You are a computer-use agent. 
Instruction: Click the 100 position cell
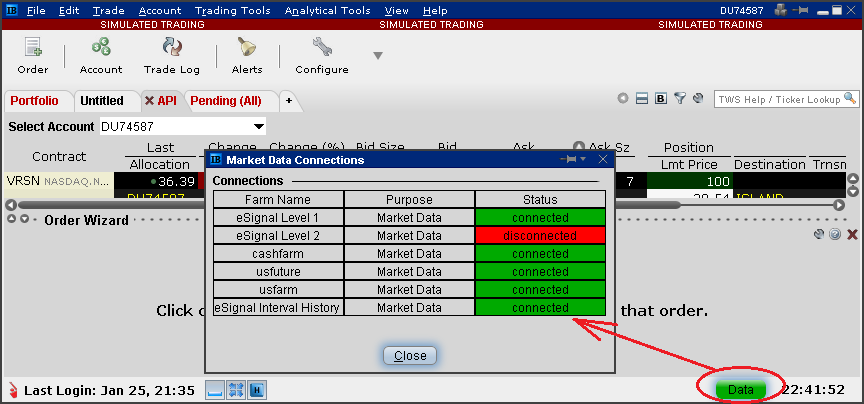[689, 181]
